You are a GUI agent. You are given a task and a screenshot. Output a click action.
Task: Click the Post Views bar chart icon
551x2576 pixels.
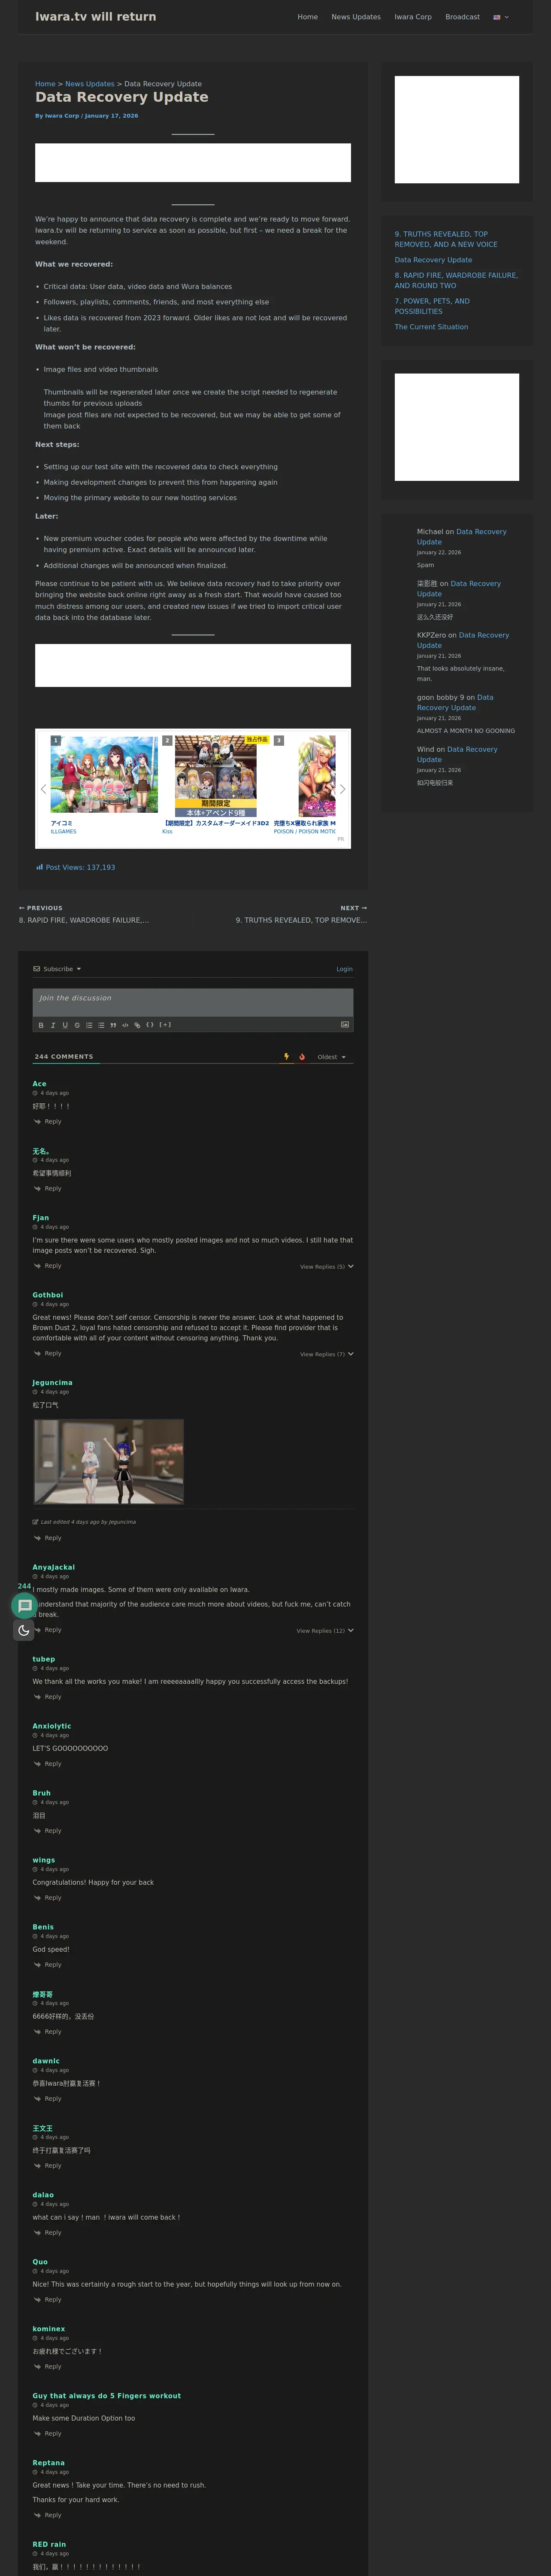pyautogui.click(x=39, y=867)
